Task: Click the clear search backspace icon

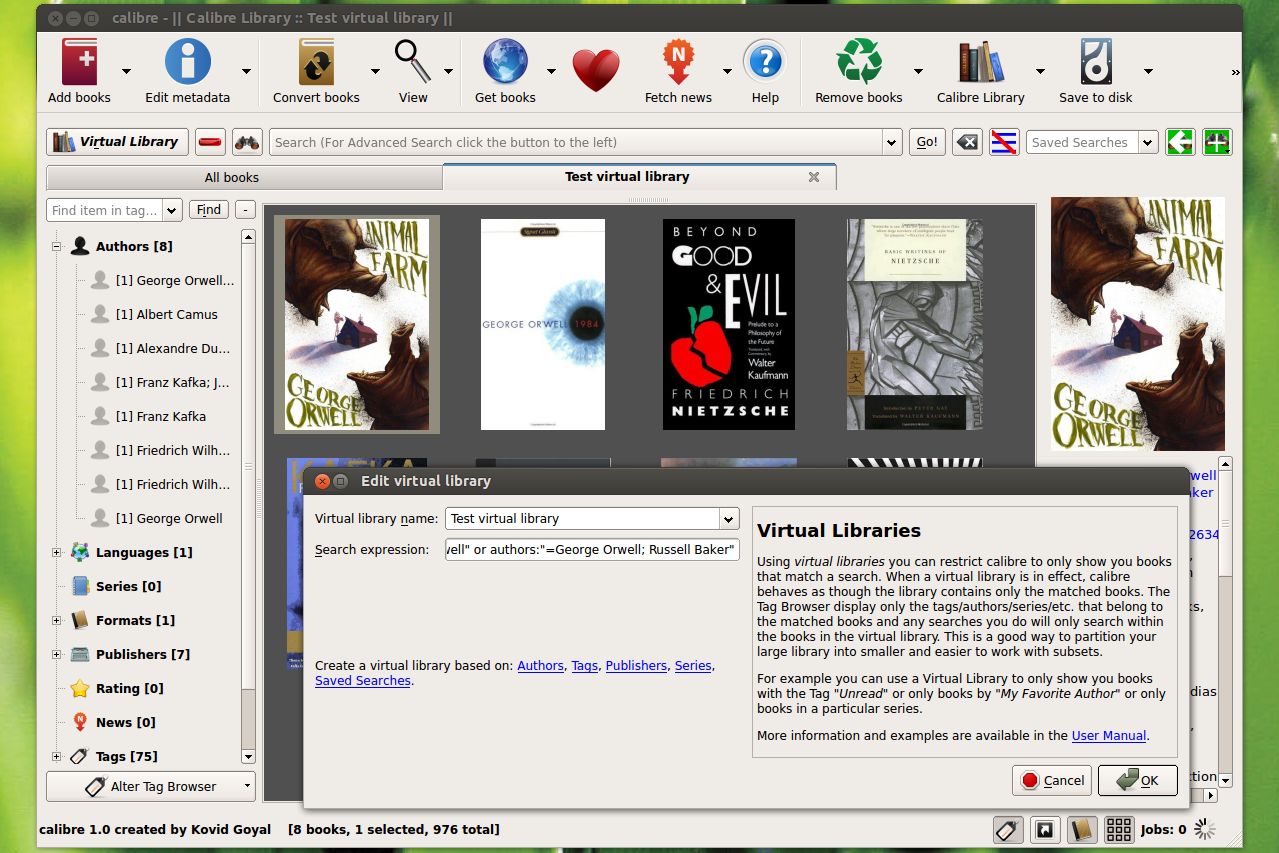Action: 967,142
